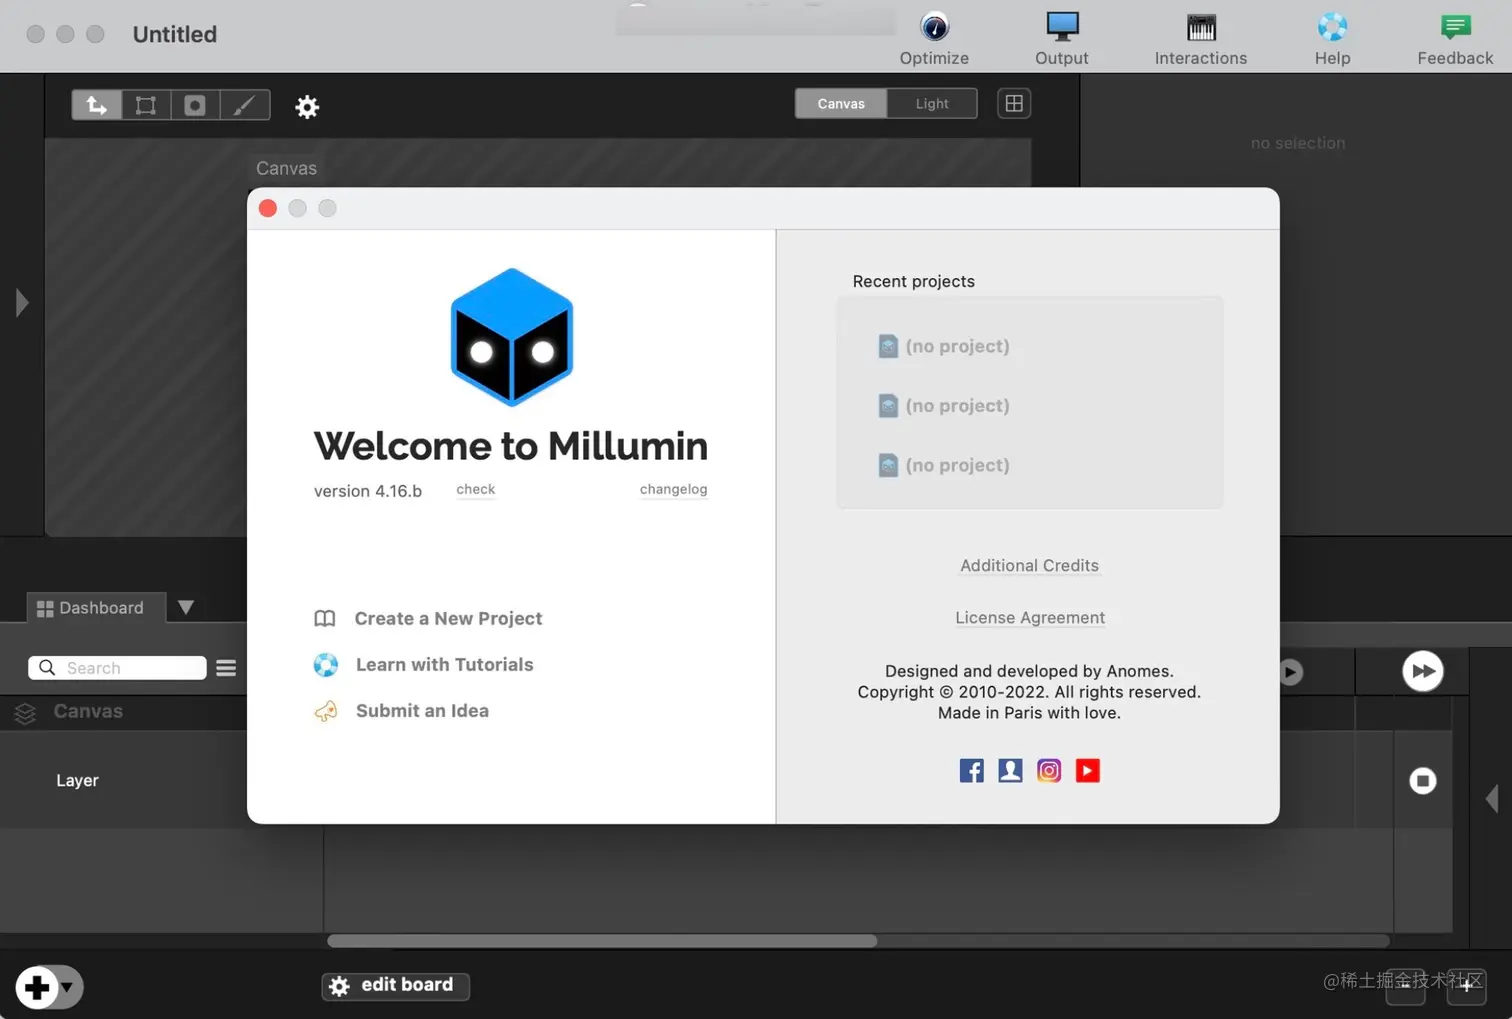
Task: Click the Search field in library
Action: [117, 668]
